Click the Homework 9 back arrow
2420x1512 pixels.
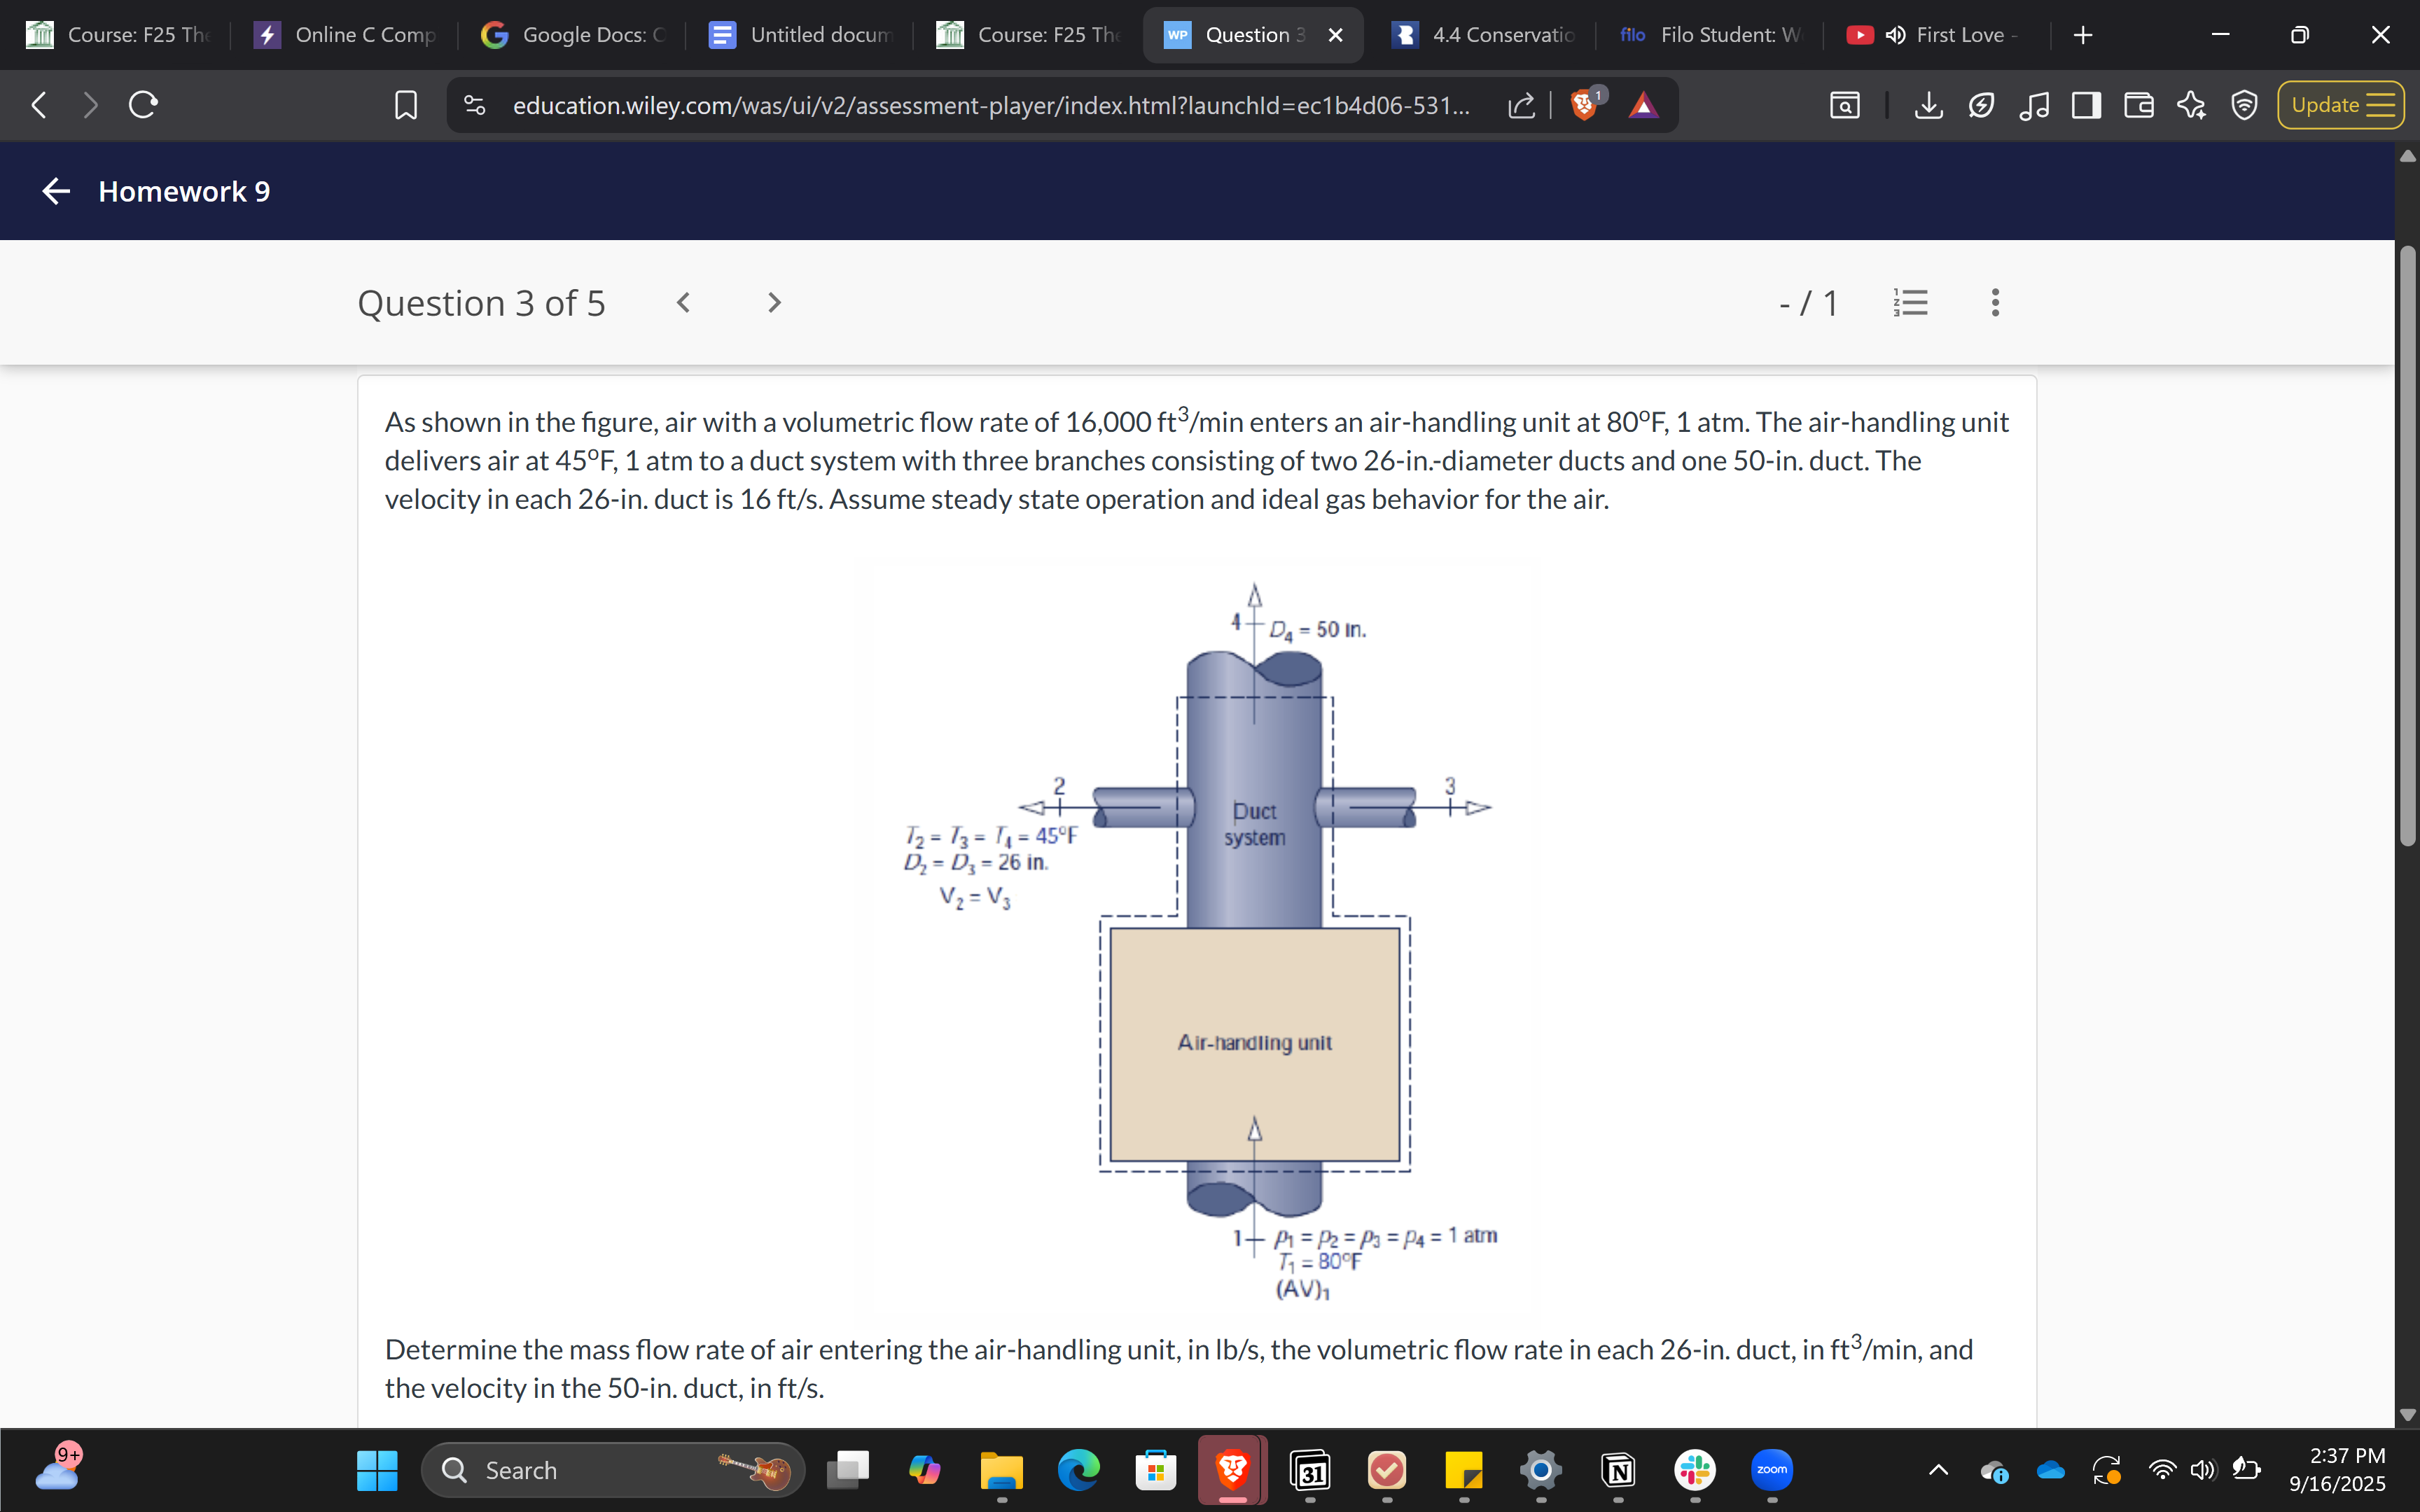pos(56,191)
